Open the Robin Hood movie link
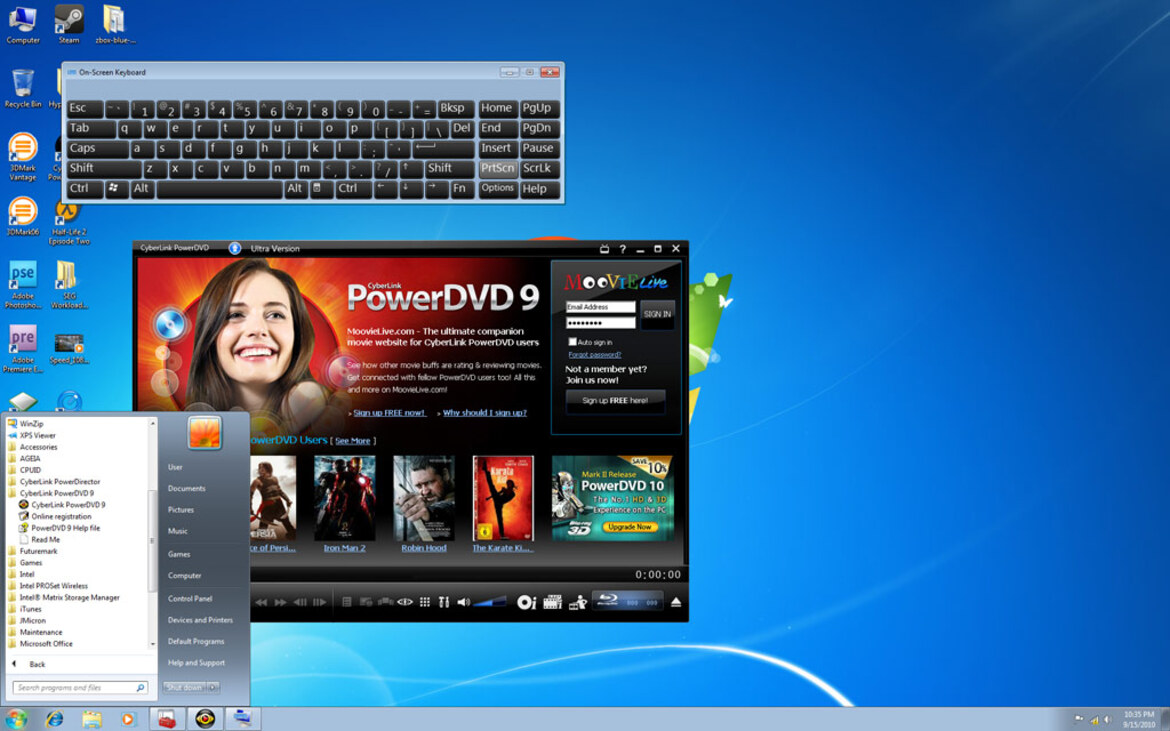1170x731 pixels. coord(424,548)
